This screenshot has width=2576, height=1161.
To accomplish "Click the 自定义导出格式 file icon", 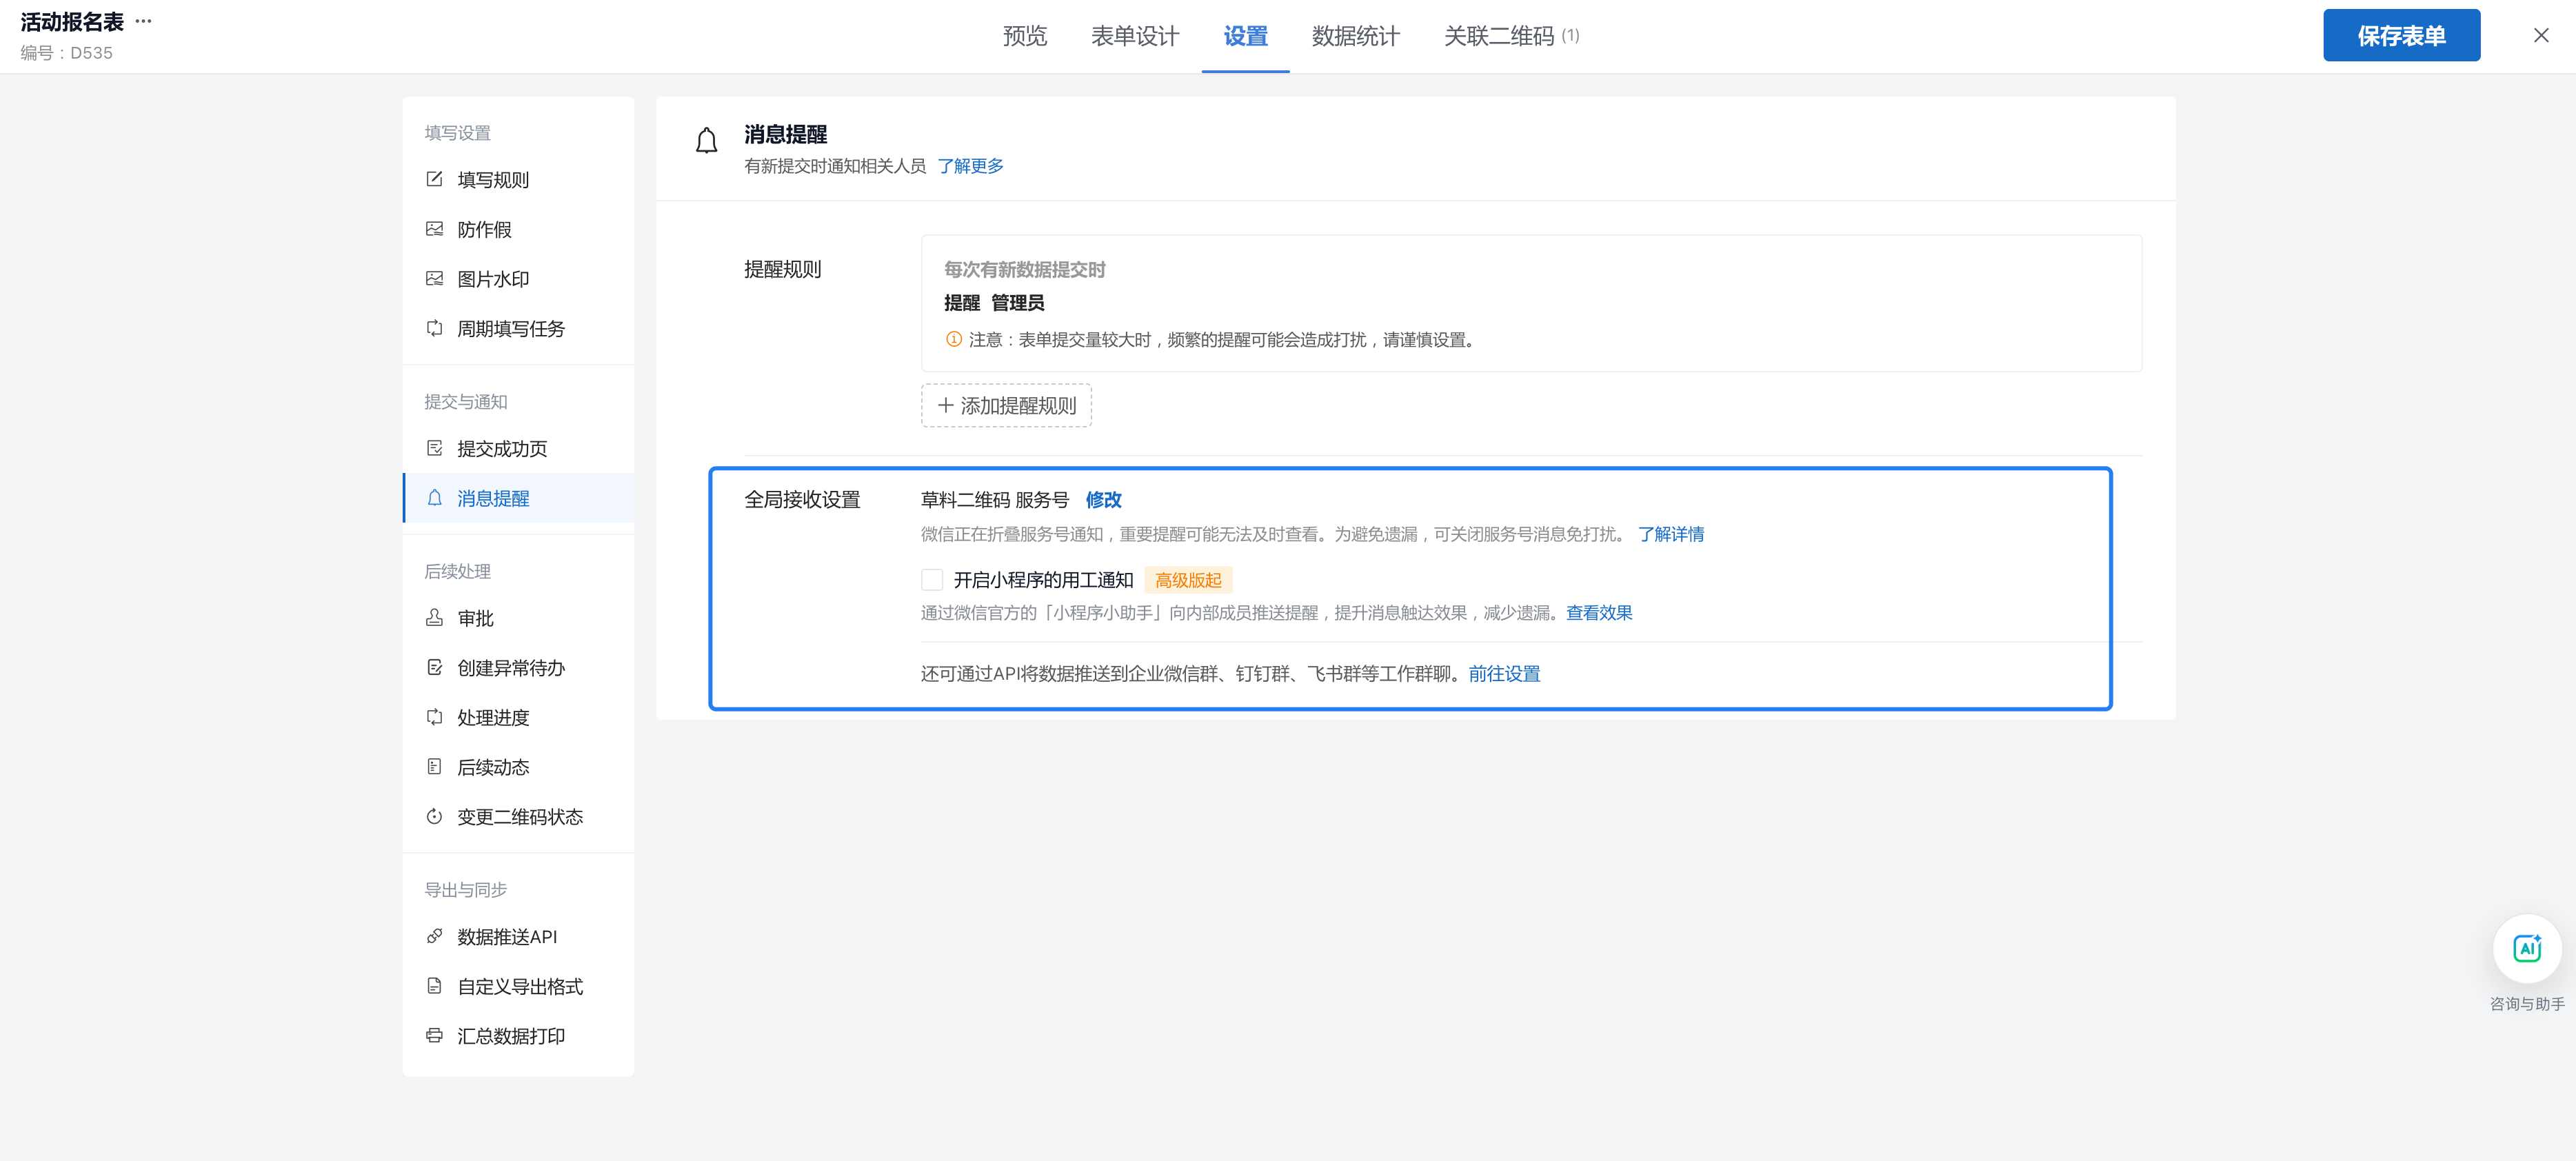I will point(434,986).
